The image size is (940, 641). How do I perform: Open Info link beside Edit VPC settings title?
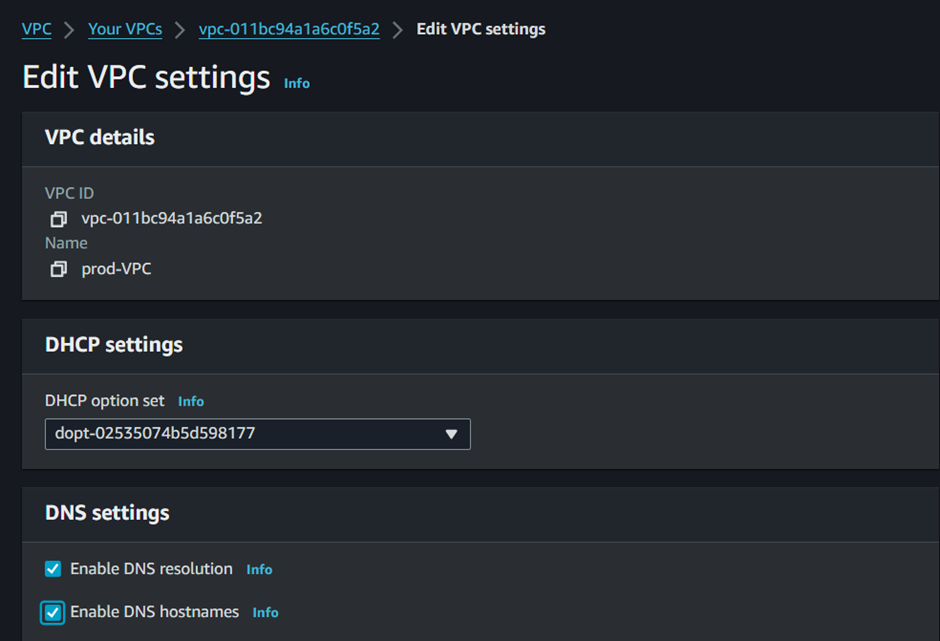[297, 83]
